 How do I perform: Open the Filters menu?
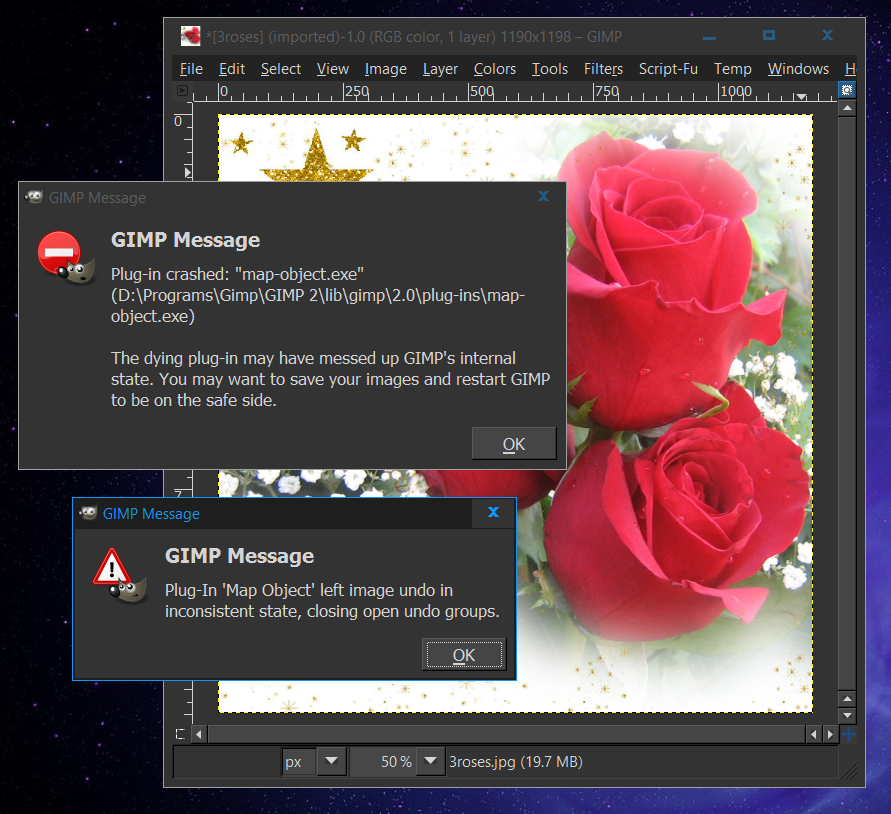tap(603, 69)
